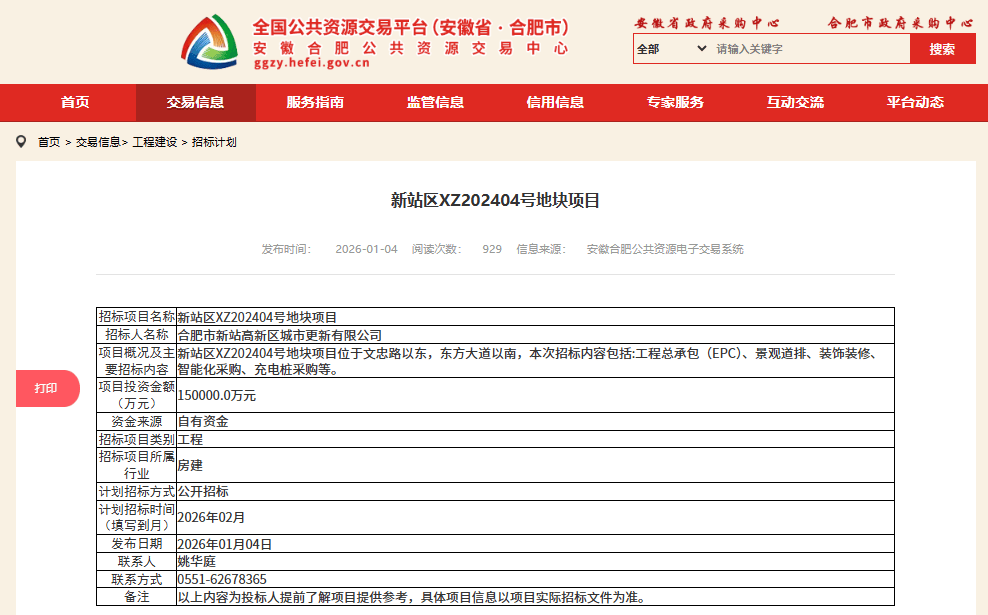Click the location pin icon in breadcrumb
The height and width of the screenshot is (615, 988).
click(21, 142)
